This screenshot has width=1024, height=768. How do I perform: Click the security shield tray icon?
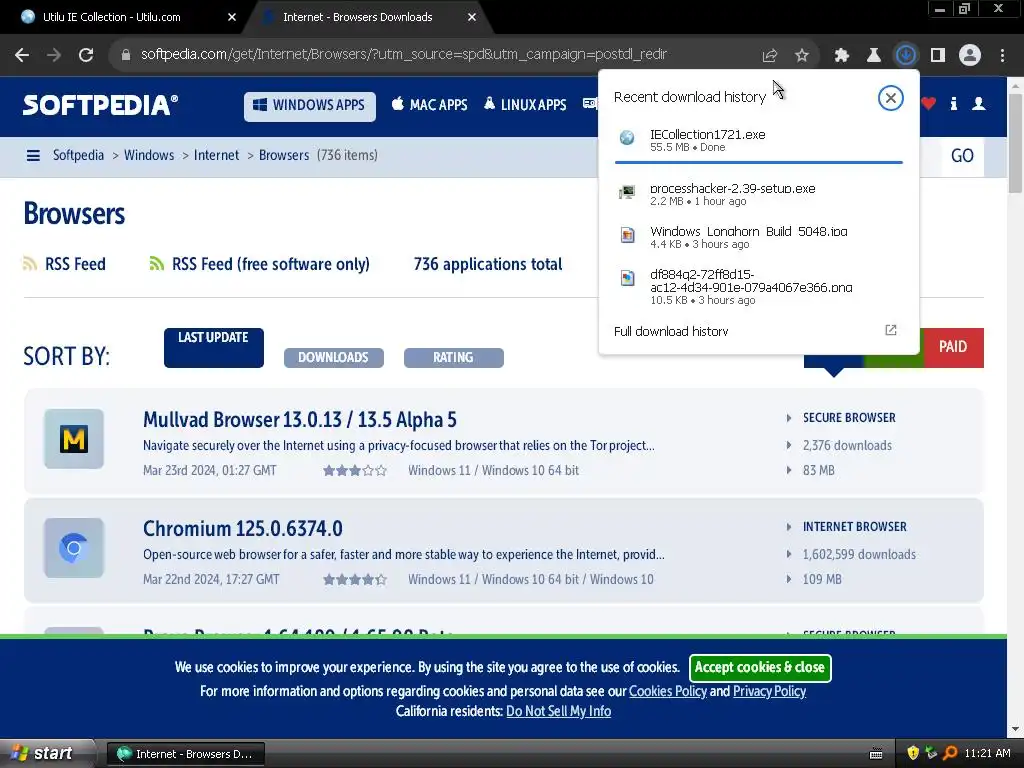click(912, 754)
